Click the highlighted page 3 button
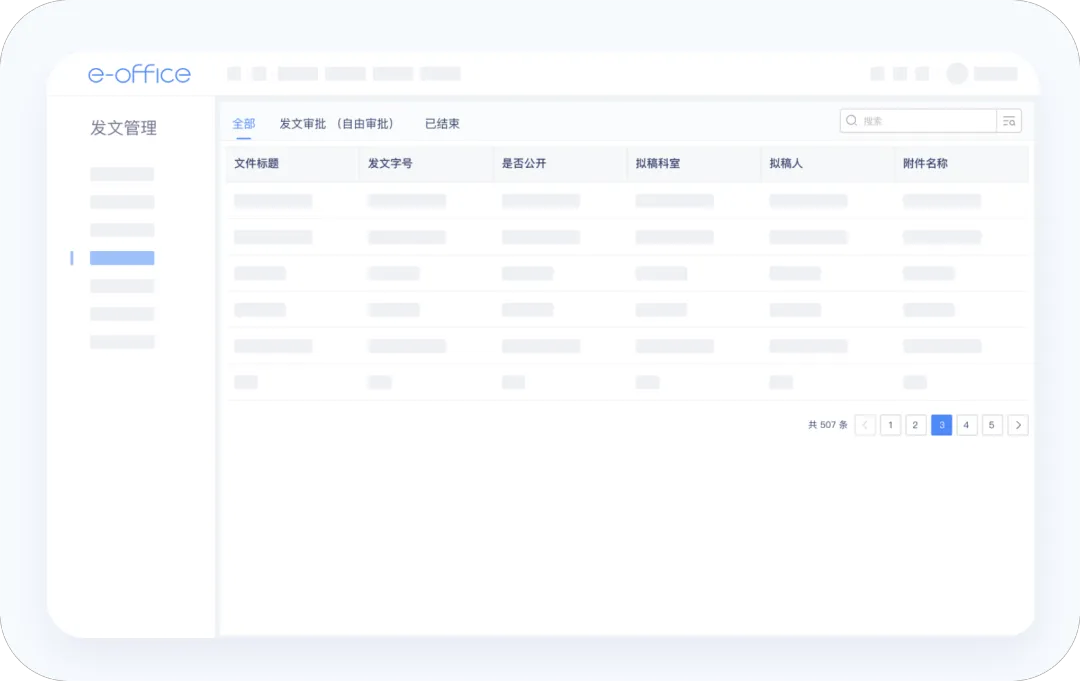The width and height of the screenshot is (1080, 681). click(941, 425)
